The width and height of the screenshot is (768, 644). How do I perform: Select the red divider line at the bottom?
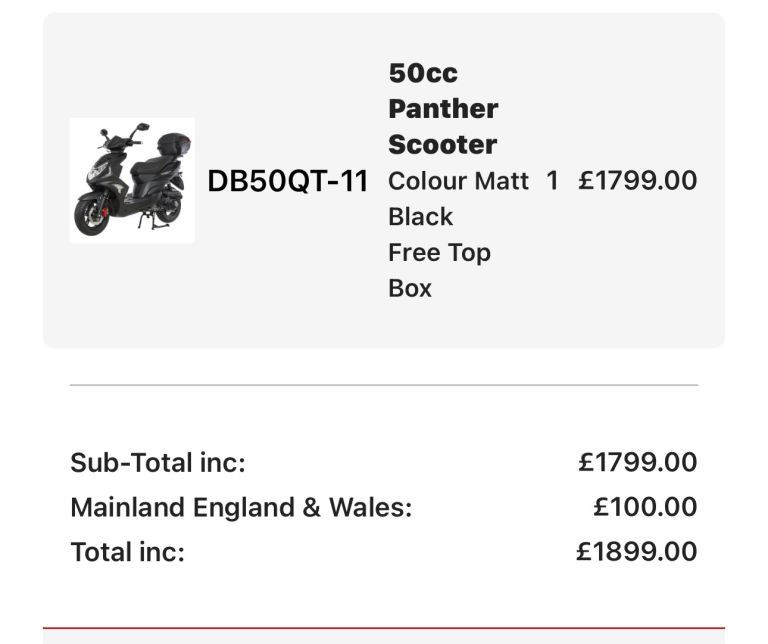click(384, 627)
